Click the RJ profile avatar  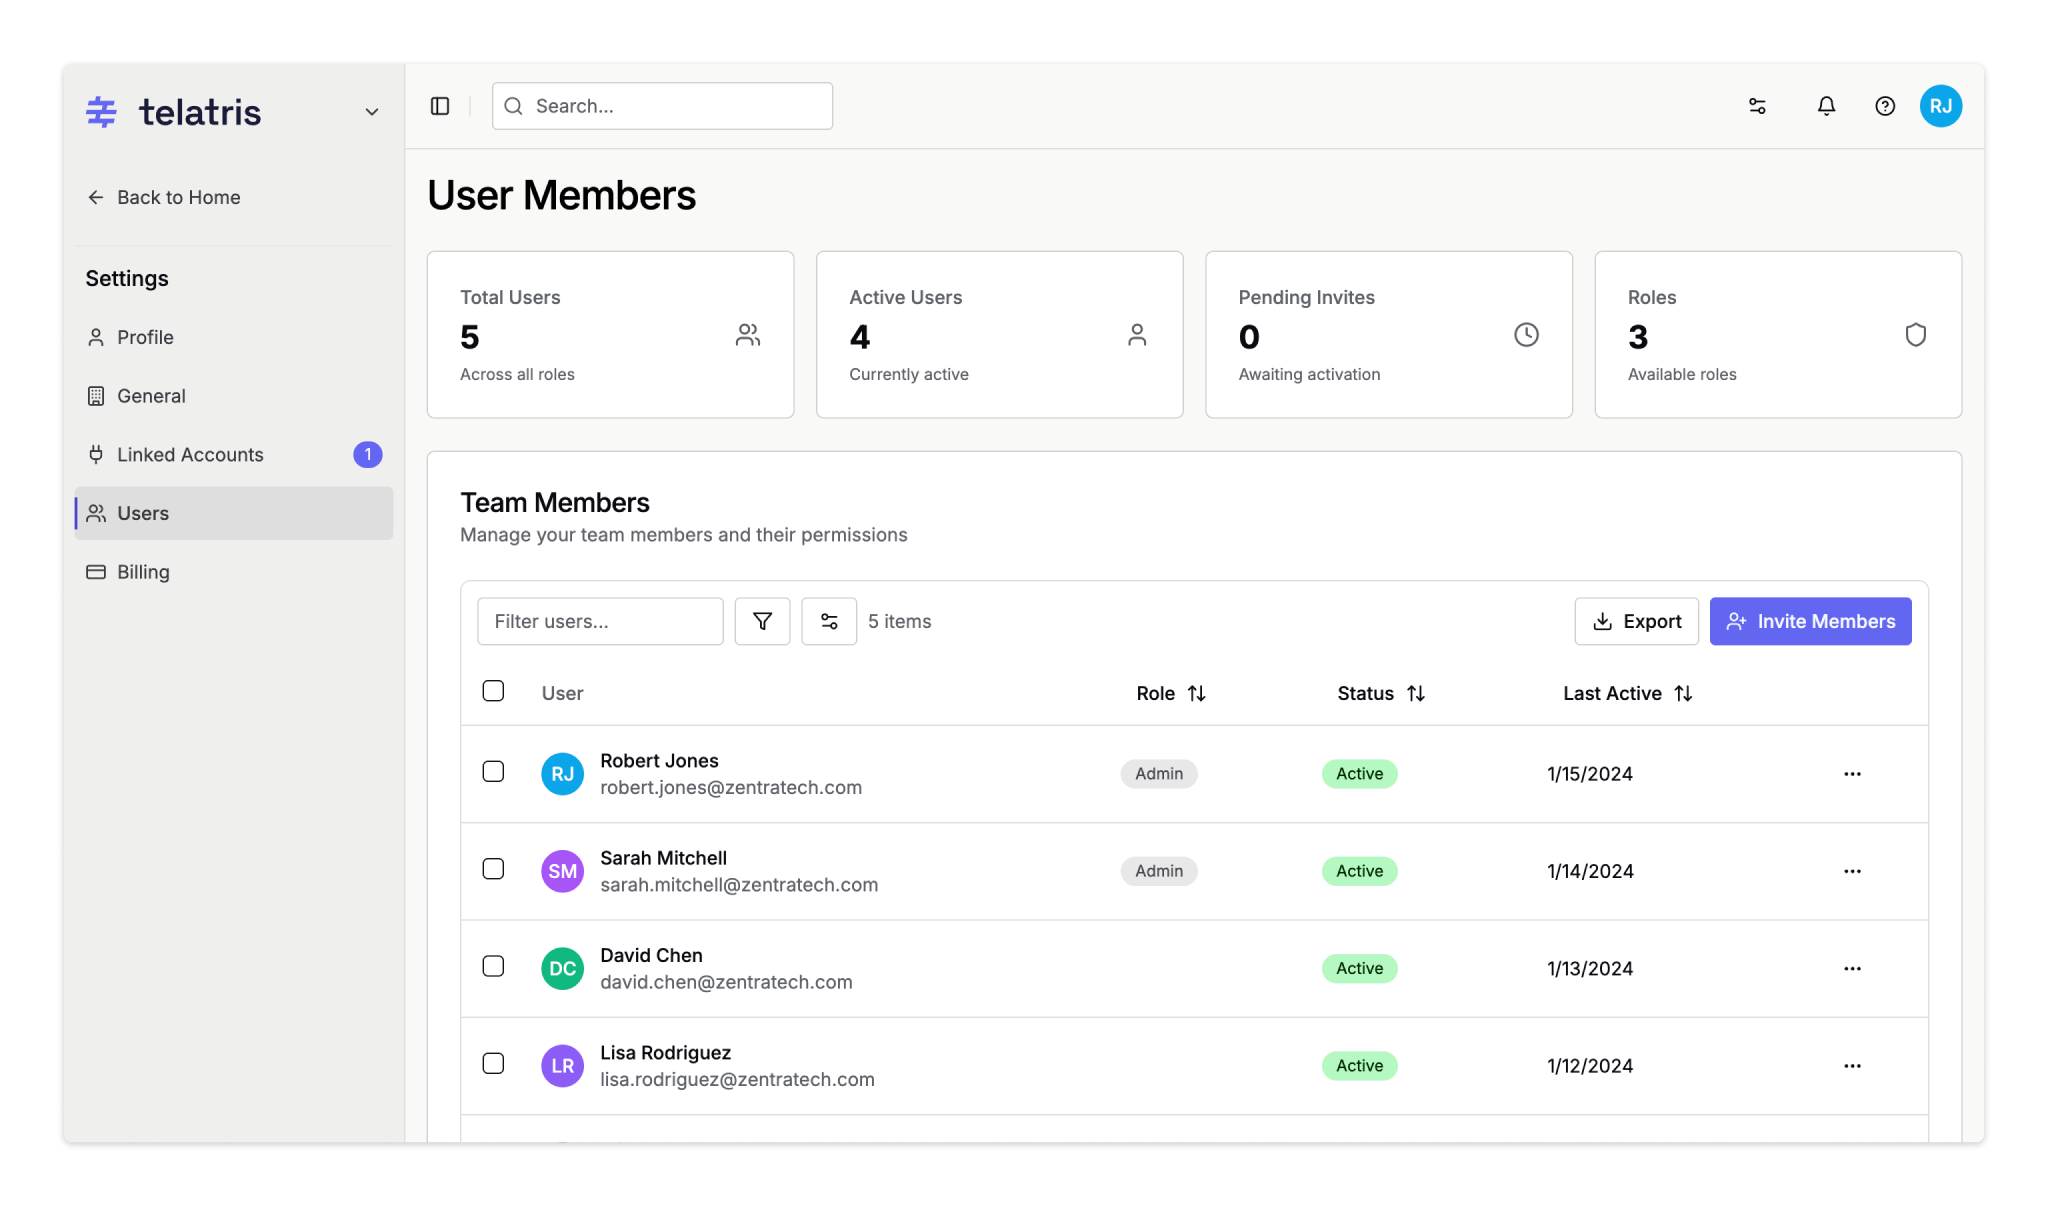1940,106
